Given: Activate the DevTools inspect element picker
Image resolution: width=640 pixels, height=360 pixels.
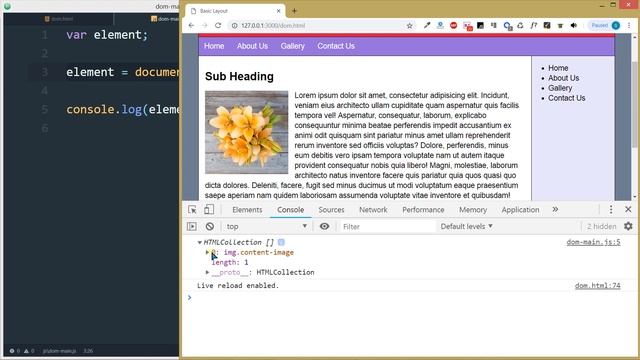Looking at the screenshot, I should click(x=192, y=210).
